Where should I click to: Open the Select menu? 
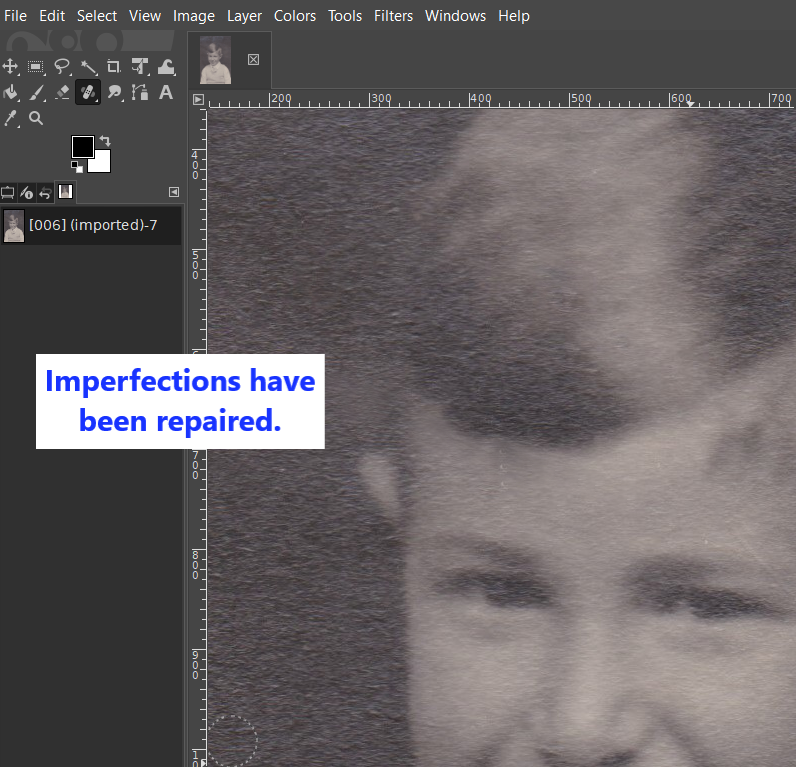(97, 16)
